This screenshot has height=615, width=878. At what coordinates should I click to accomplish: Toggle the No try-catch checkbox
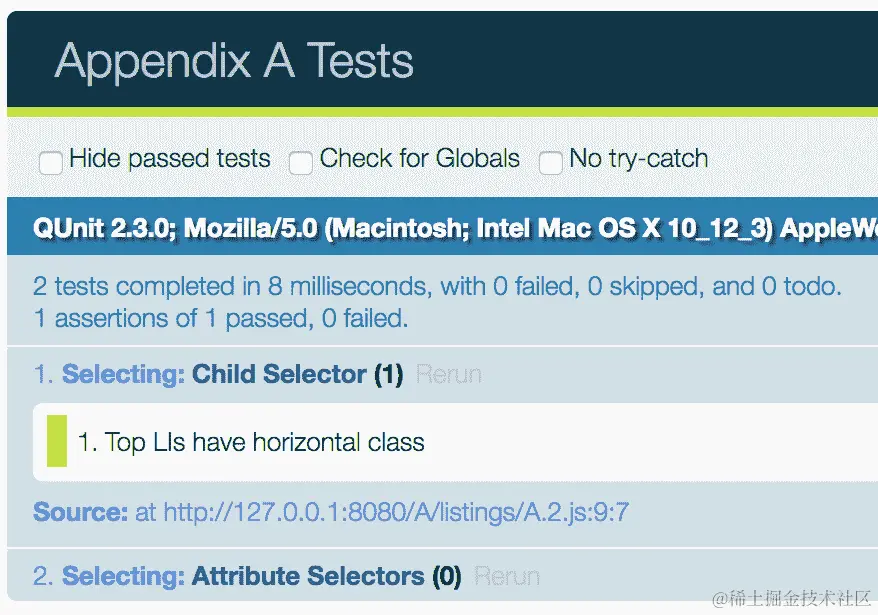click(550, 162)
